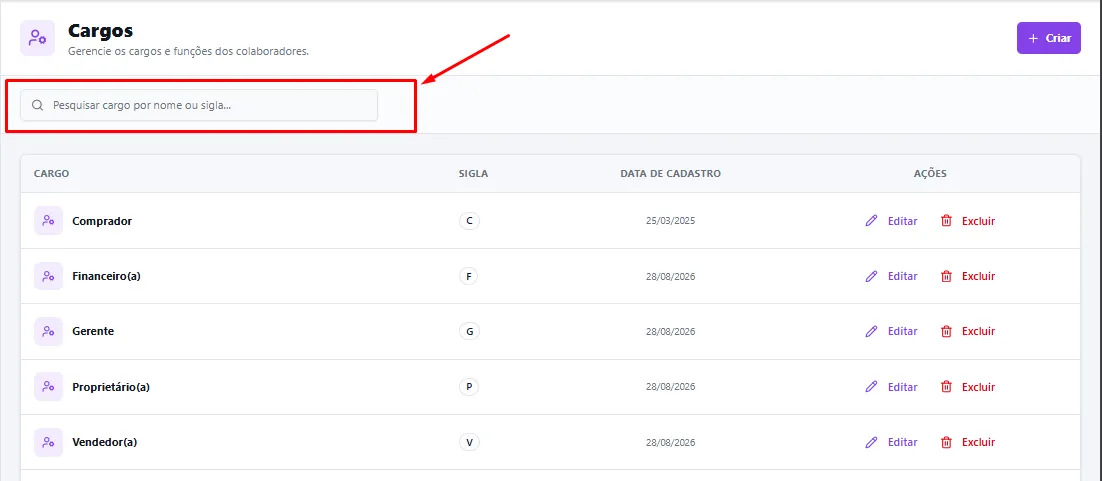Image resolution: width=1102 pixels, height=481 pixels.
Task: Delete the Financeiro(a) role
Action: tap(968, 276)
